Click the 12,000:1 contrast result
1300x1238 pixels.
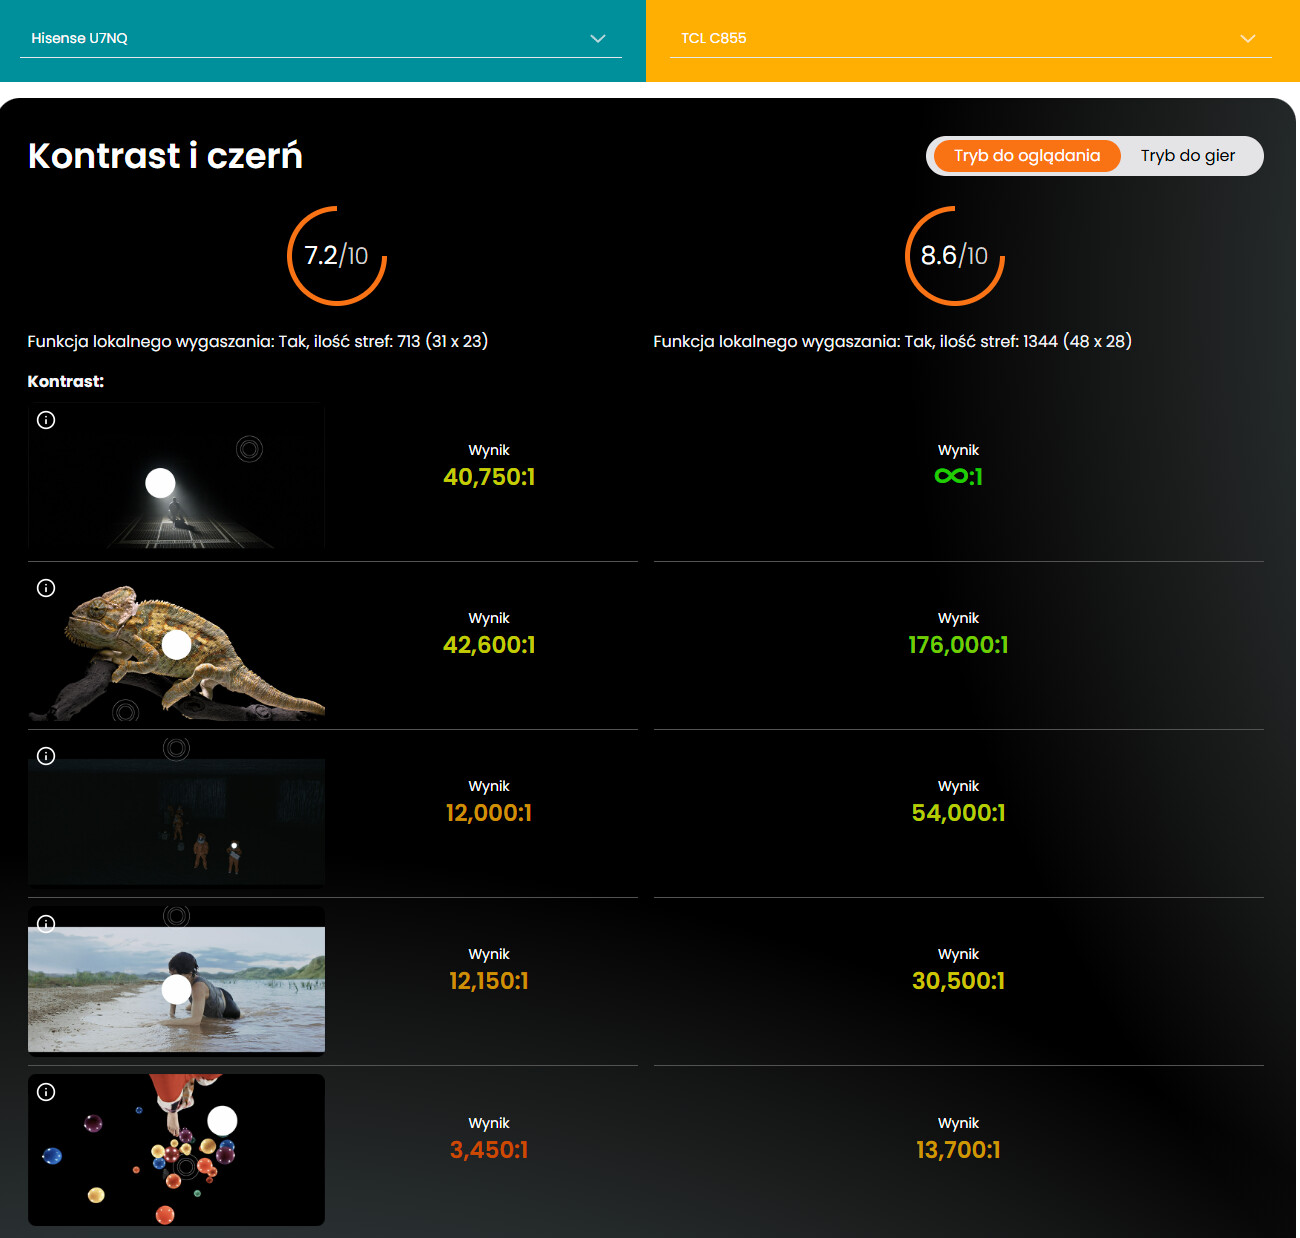(x=489, y=813)
